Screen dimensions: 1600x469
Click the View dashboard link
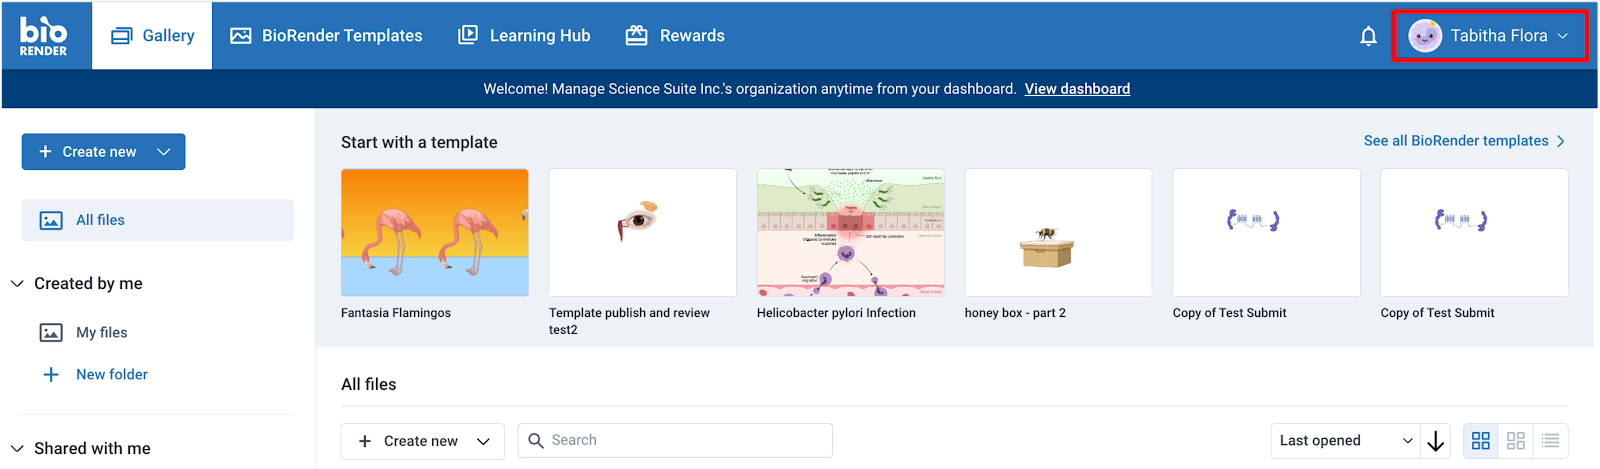pos(1077,89)
